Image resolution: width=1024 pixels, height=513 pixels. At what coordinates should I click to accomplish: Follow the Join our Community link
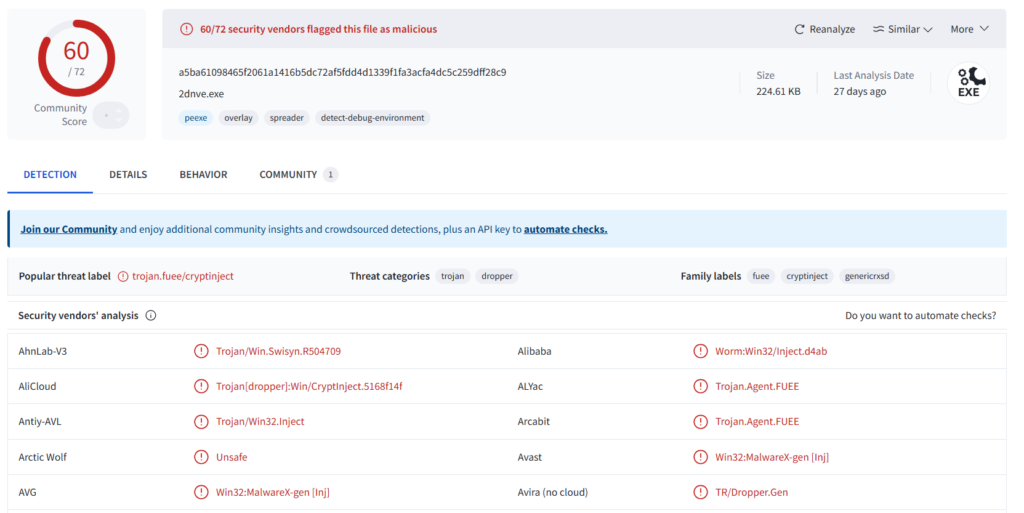(69, 229)
